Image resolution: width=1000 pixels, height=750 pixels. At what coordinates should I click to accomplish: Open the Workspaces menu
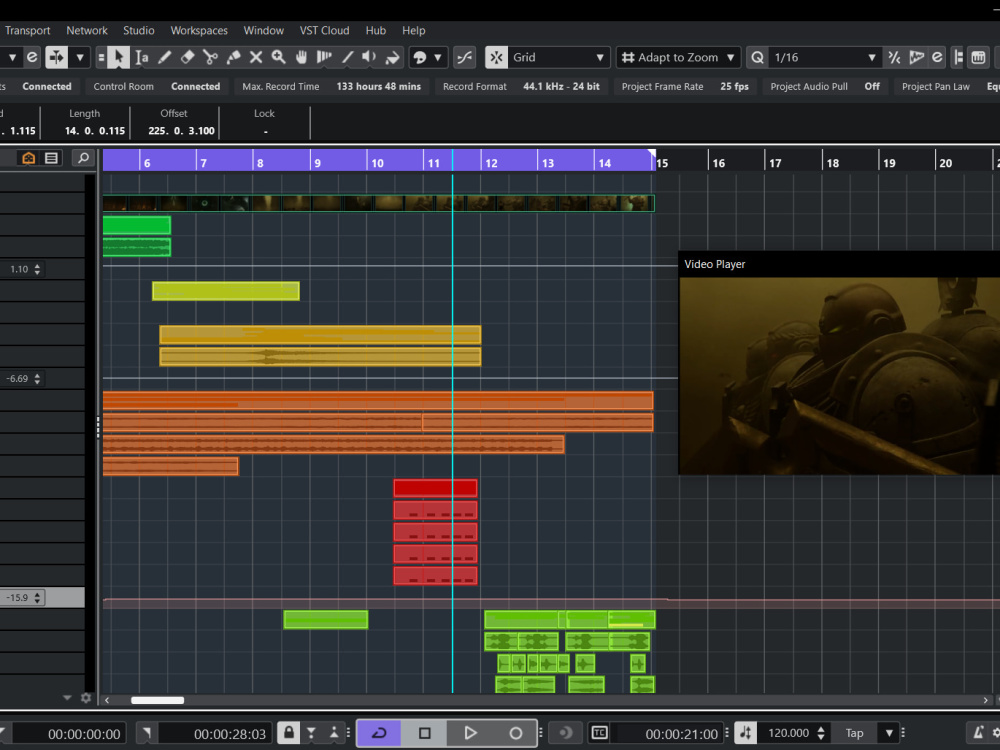pyautogui.click(x=199, y=30)
